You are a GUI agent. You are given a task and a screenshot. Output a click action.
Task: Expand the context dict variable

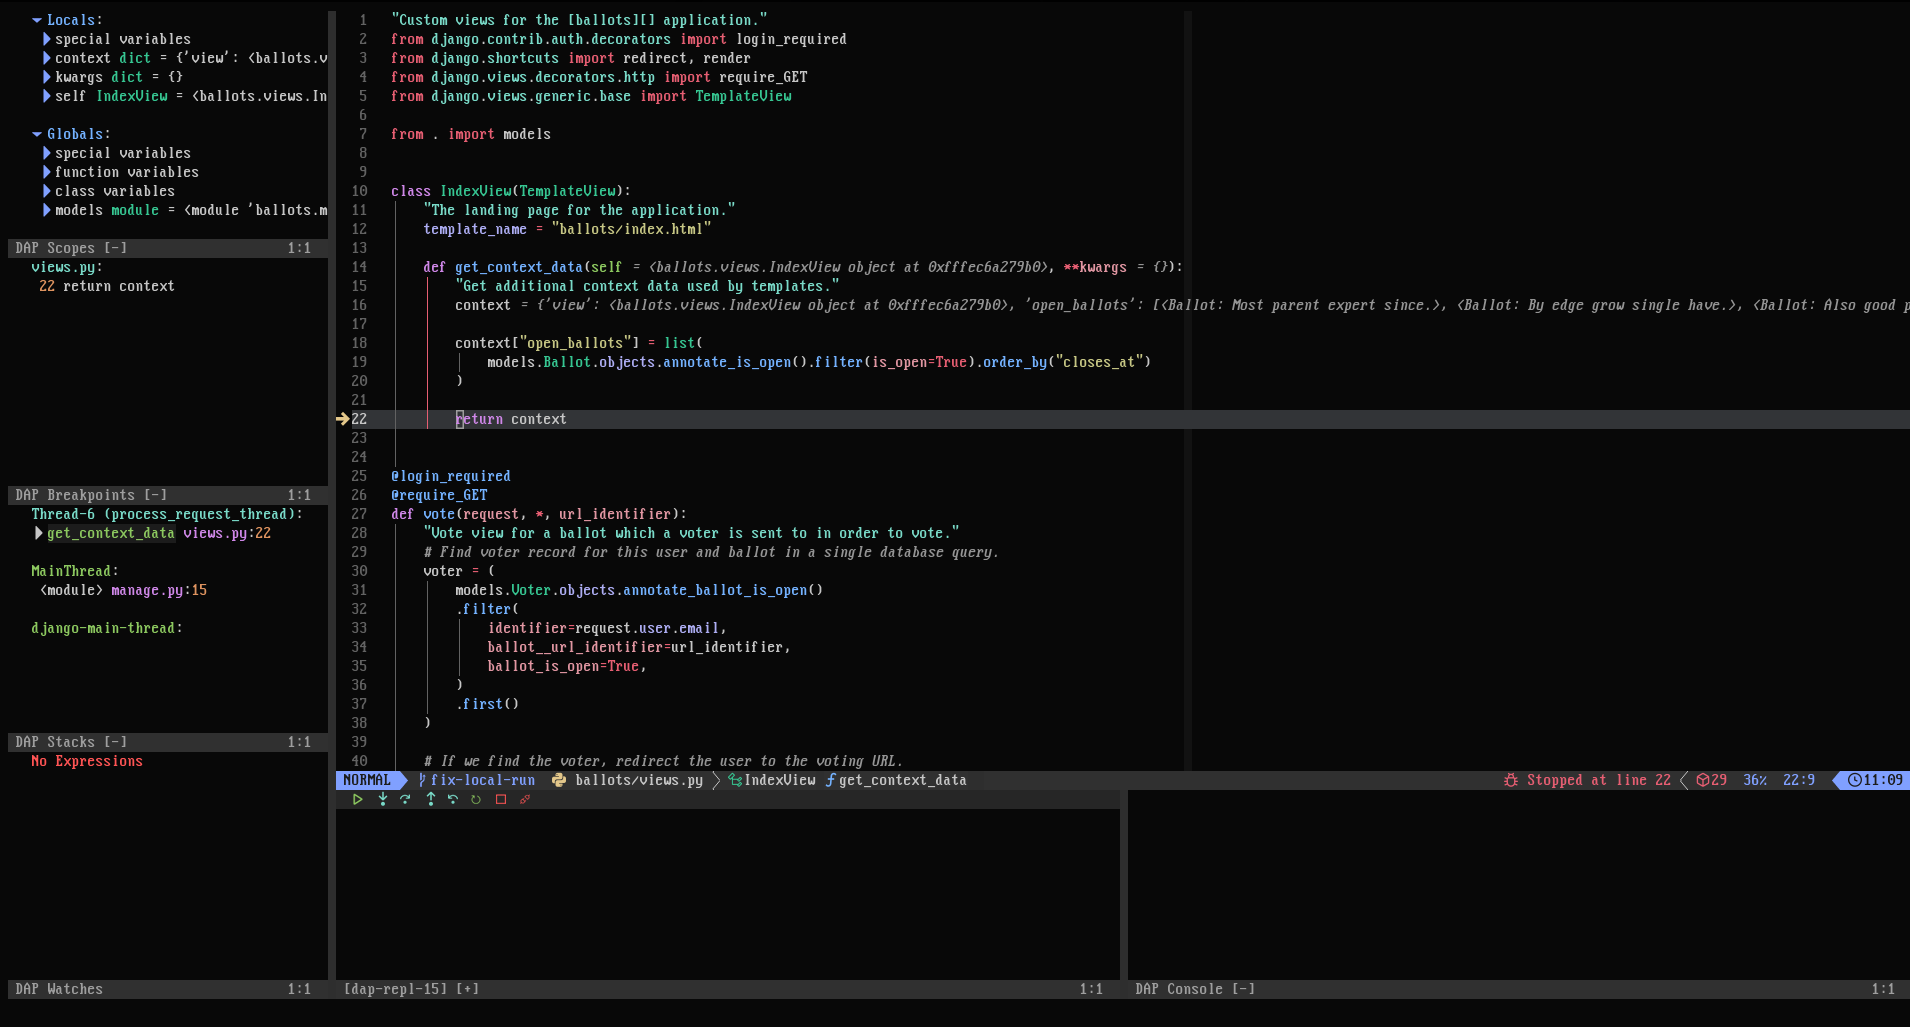tap(46, 58)
